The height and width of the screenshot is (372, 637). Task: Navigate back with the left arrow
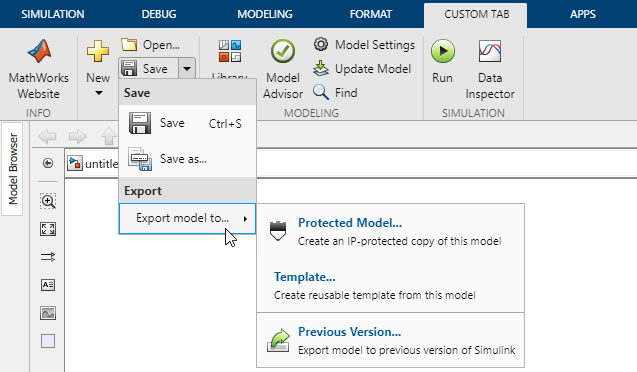tap(47, 136)
